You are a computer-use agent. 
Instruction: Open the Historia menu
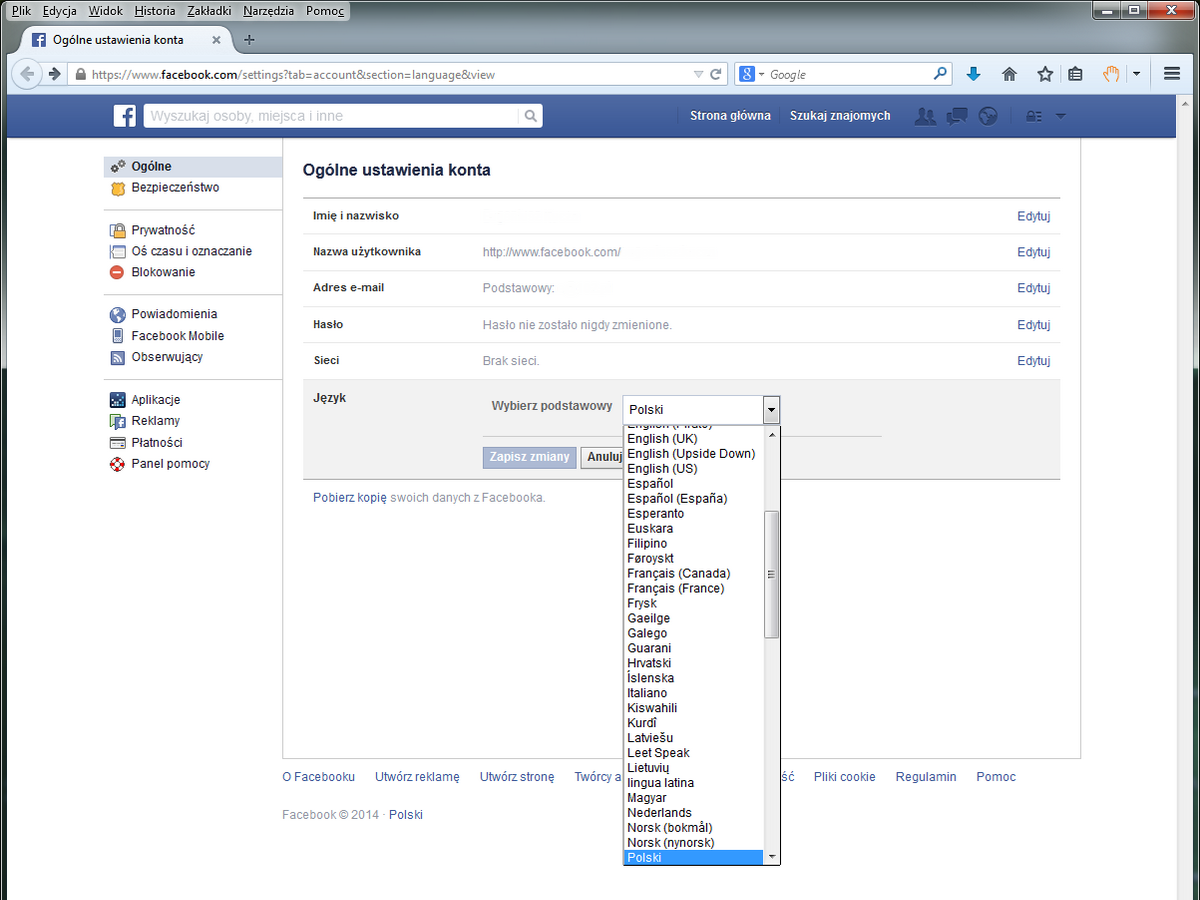154,11
